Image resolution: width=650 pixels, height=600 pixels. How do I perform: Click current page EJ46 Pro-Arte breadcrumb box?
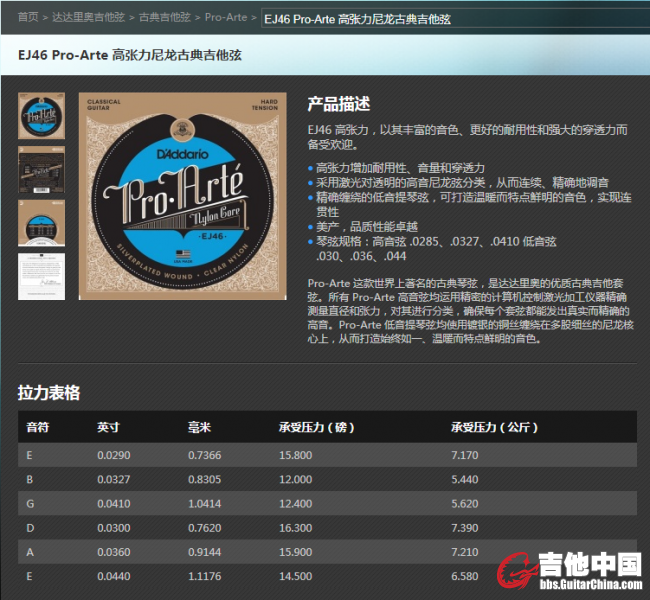tap(455, 19)
